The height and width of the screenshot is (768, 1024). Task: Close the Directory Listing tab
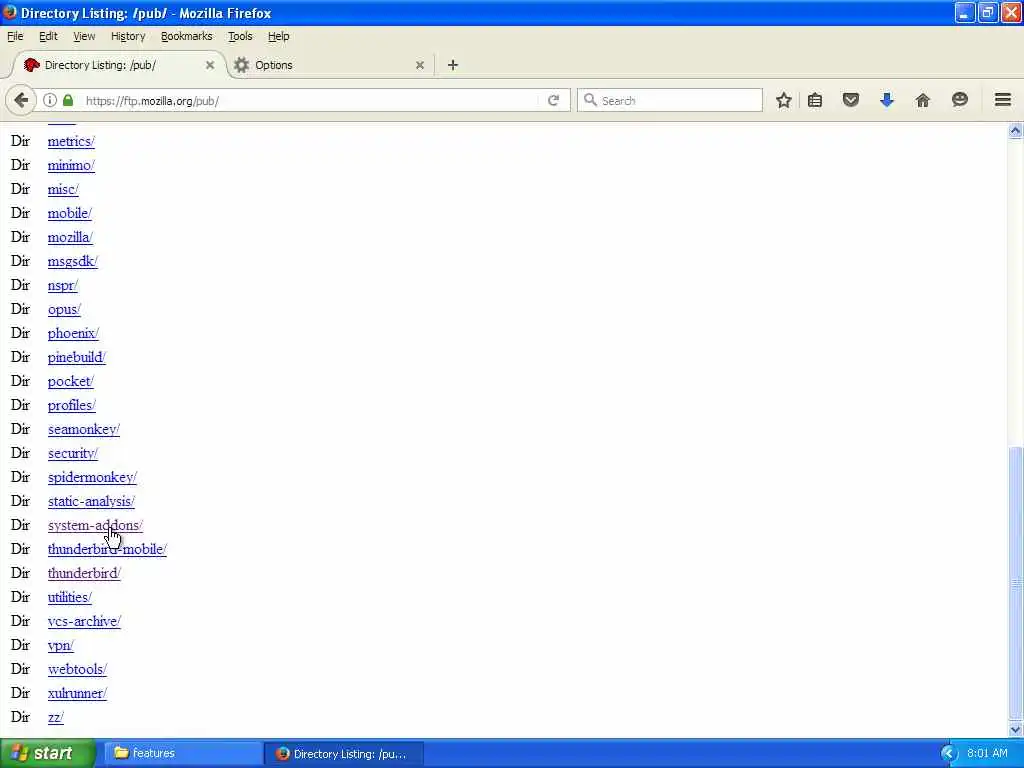click(x=210, y=65)
